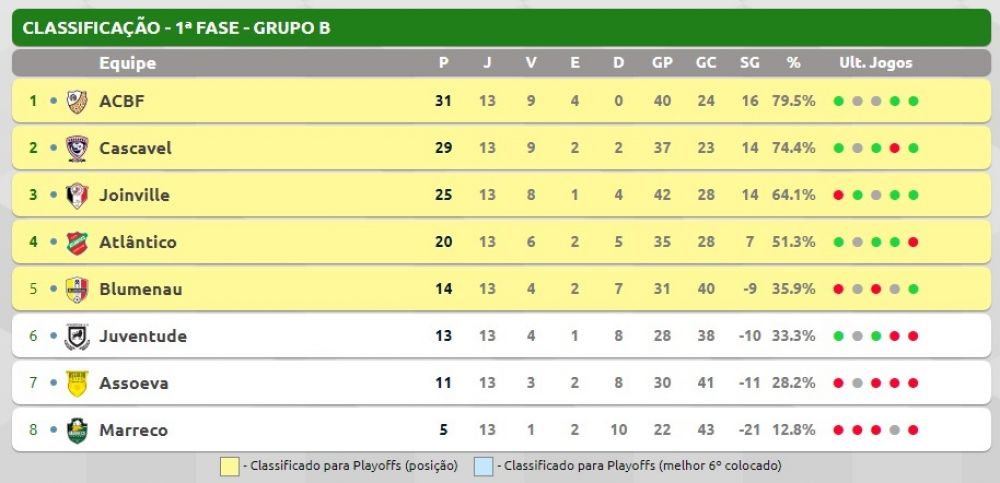Click the blue melhor 6º colocado swatch

pos(483,466)
